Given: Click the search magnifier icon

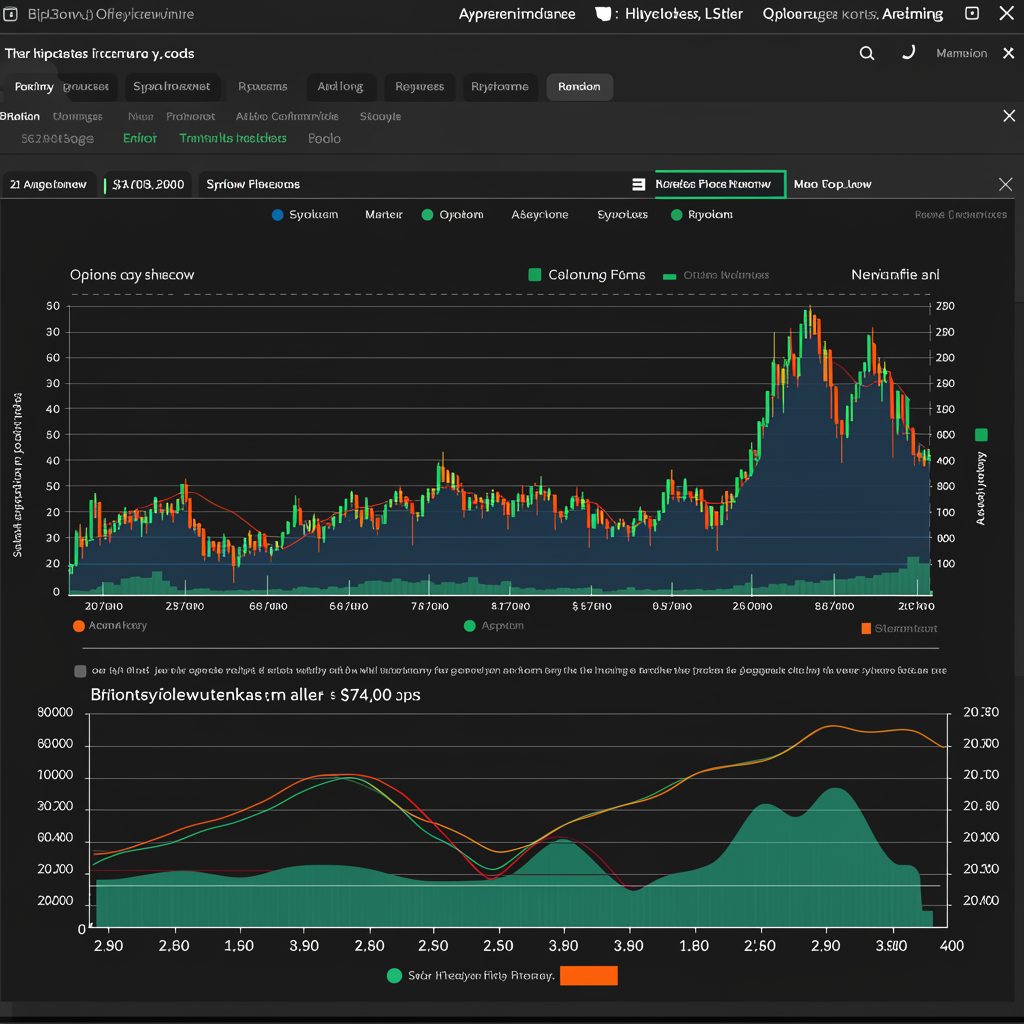Looking at the screenshot, I should coord(867,53).
